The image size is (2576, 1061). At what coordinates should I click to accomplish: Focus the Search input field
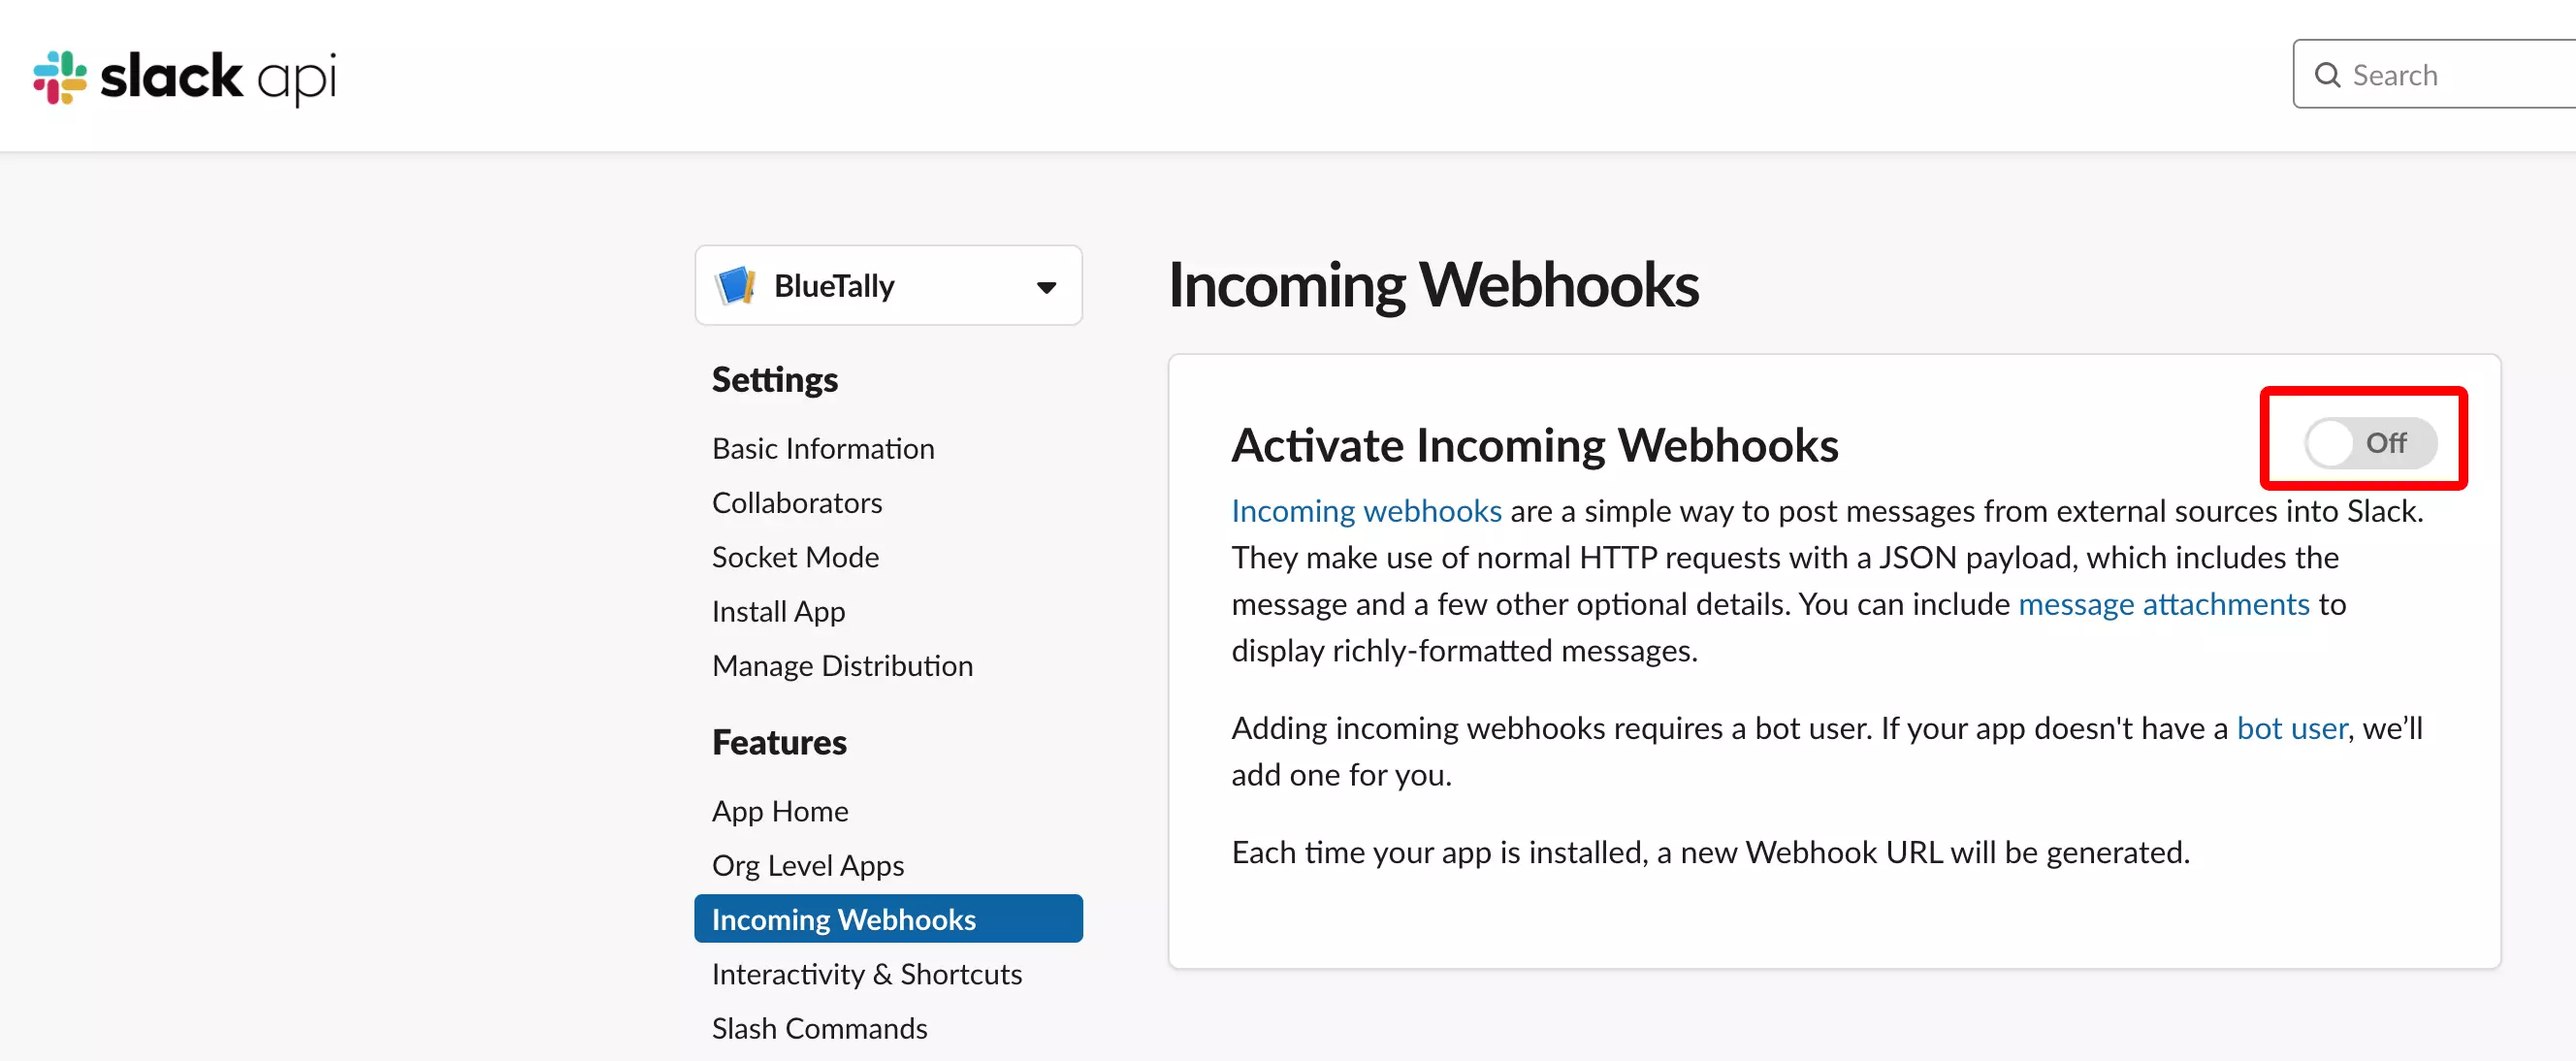(2434, 75)
